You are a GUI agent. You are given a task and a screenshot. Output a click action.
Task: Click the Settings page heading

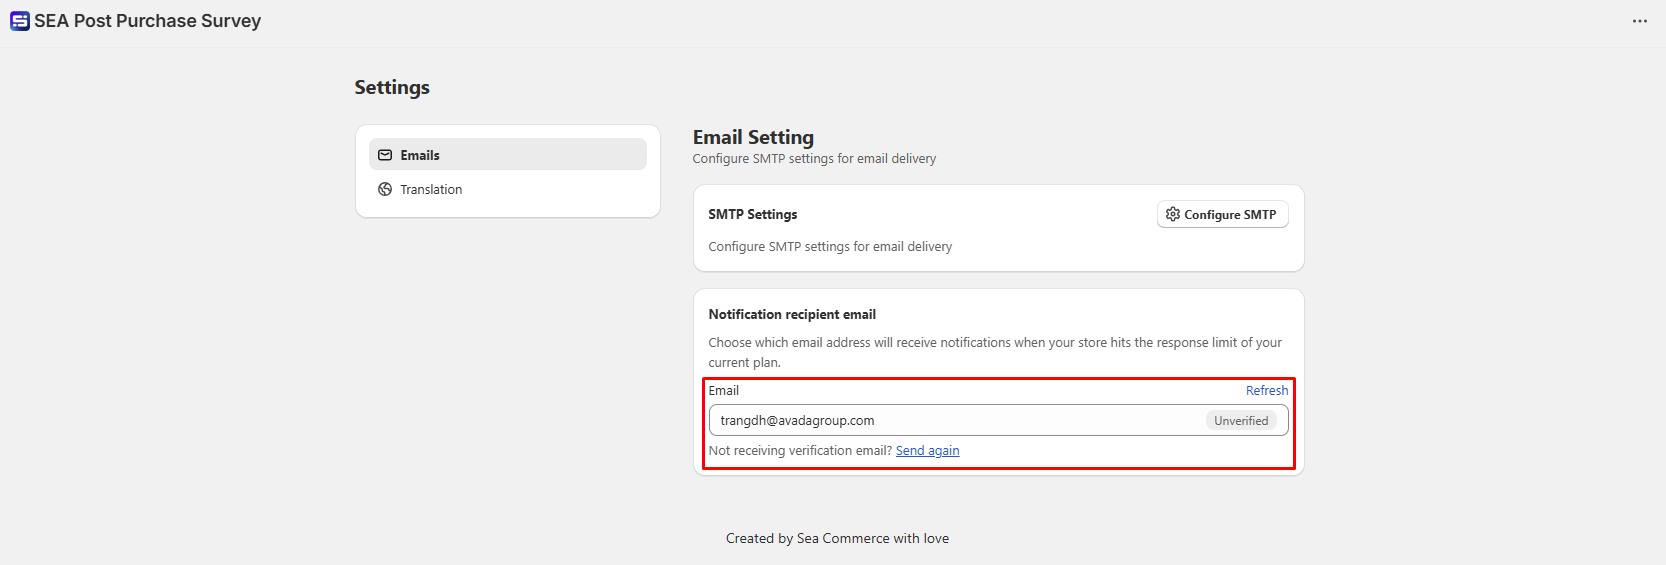(392, 87)
